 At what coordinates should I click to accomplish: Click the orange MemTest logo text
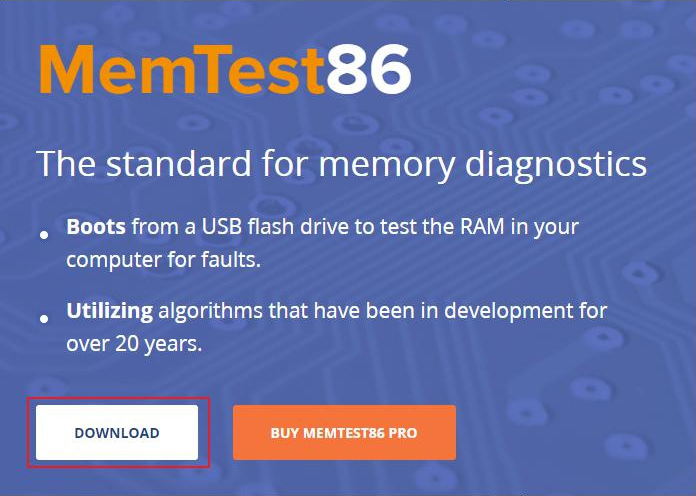click(x=182, y=70)
